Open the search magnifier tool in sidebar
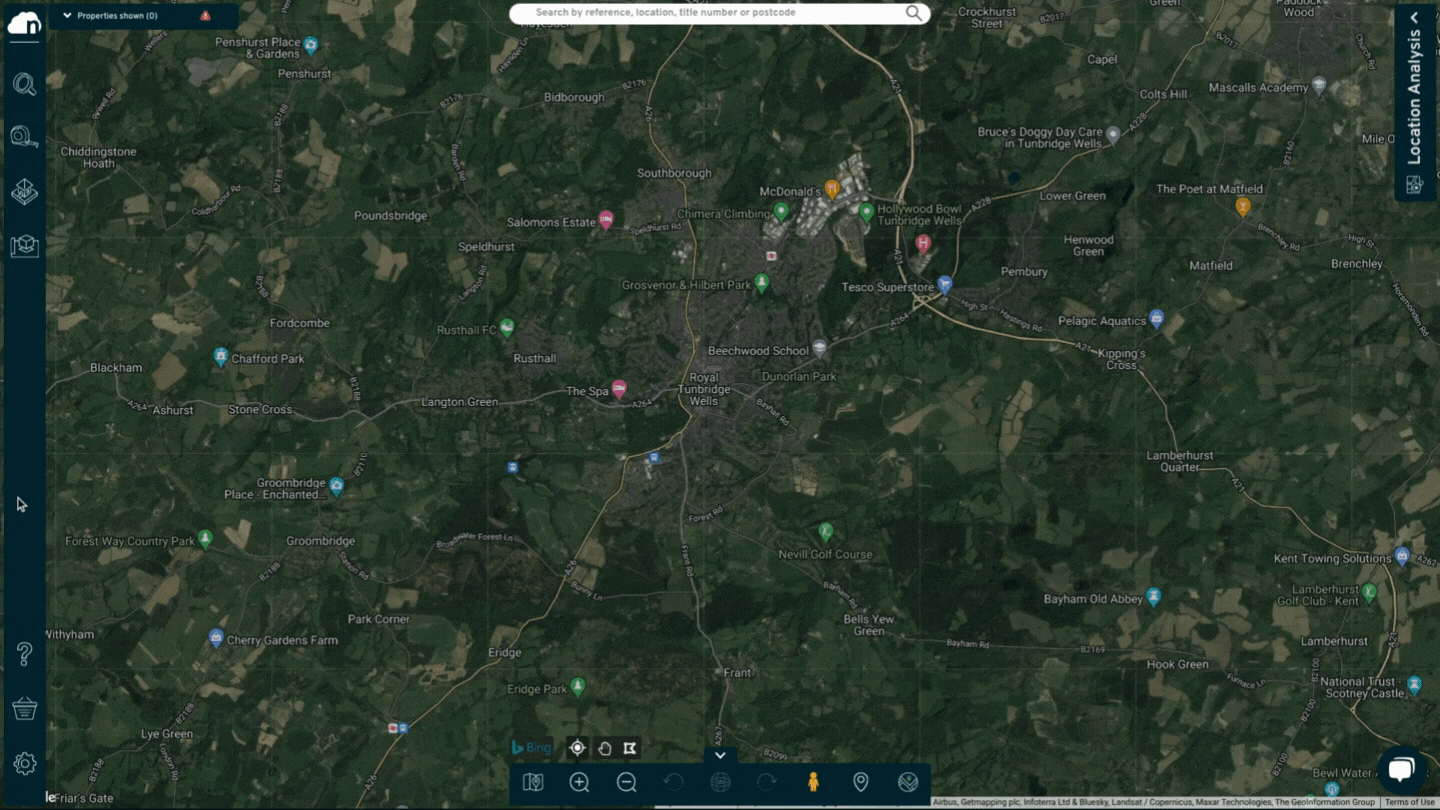This screenshot has height=810, width=1440. tap(24, 84)
